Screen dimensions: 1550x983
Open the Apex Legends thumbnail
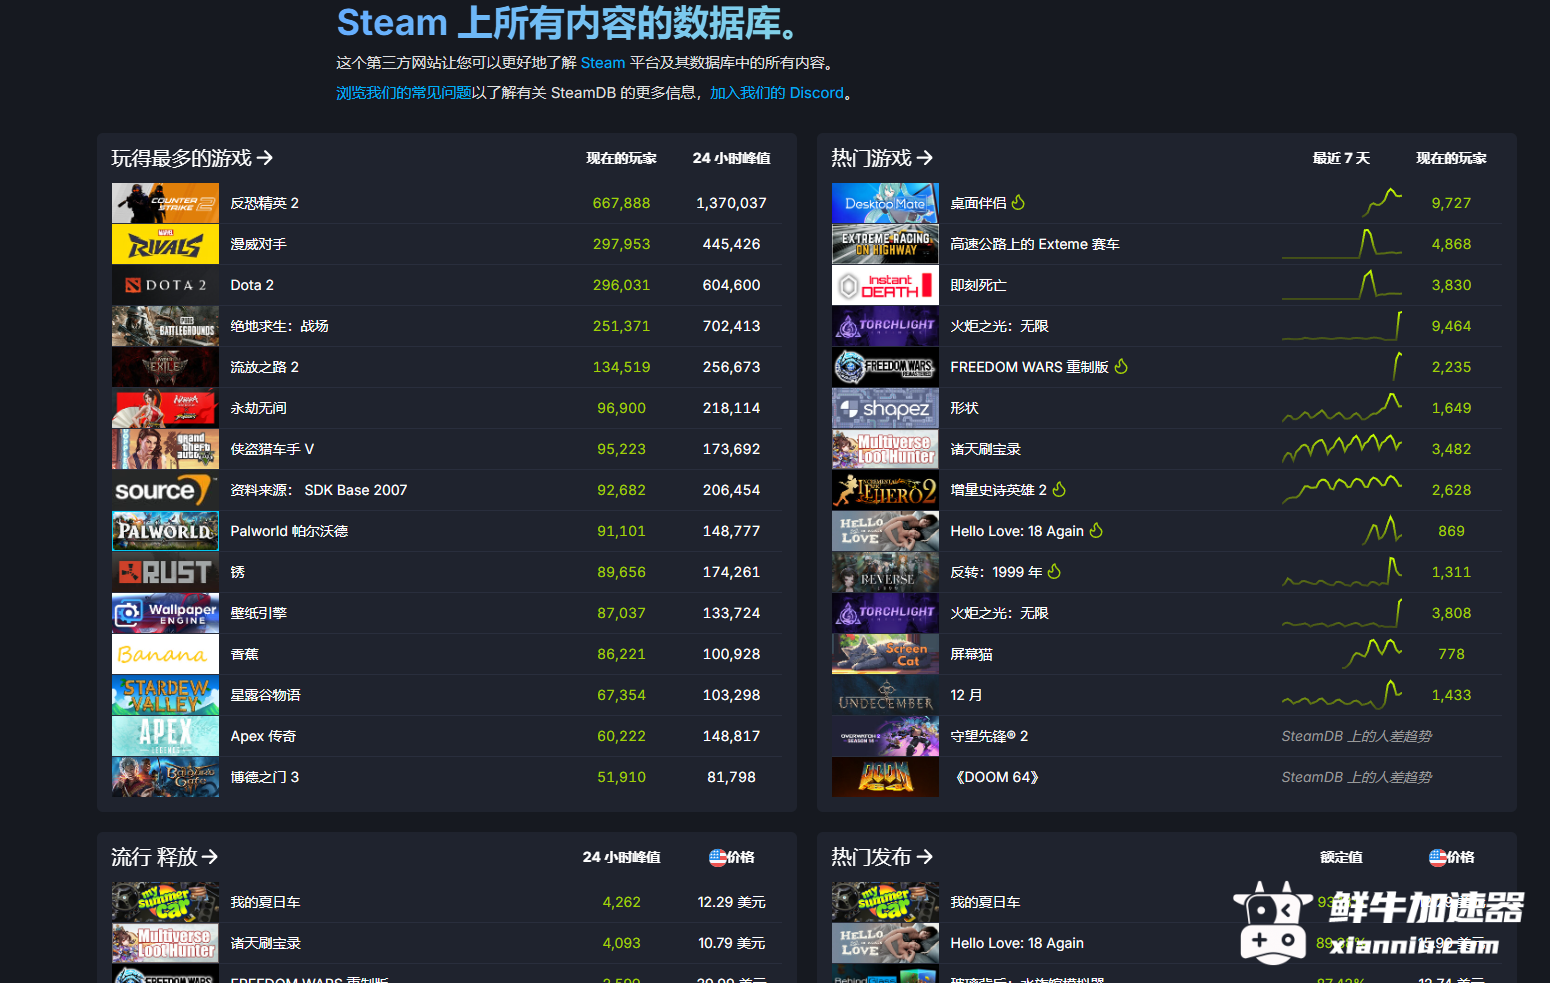[165, 736]
